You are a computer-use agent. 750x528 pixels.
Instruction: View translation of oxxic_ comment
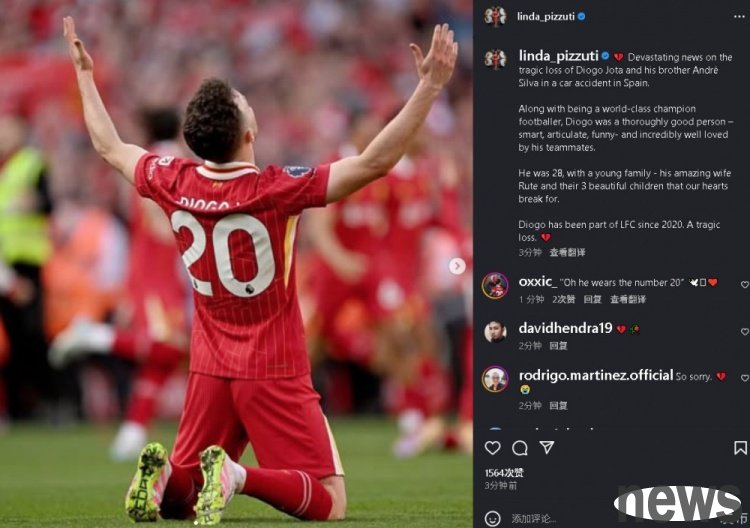tap(628, 299)
